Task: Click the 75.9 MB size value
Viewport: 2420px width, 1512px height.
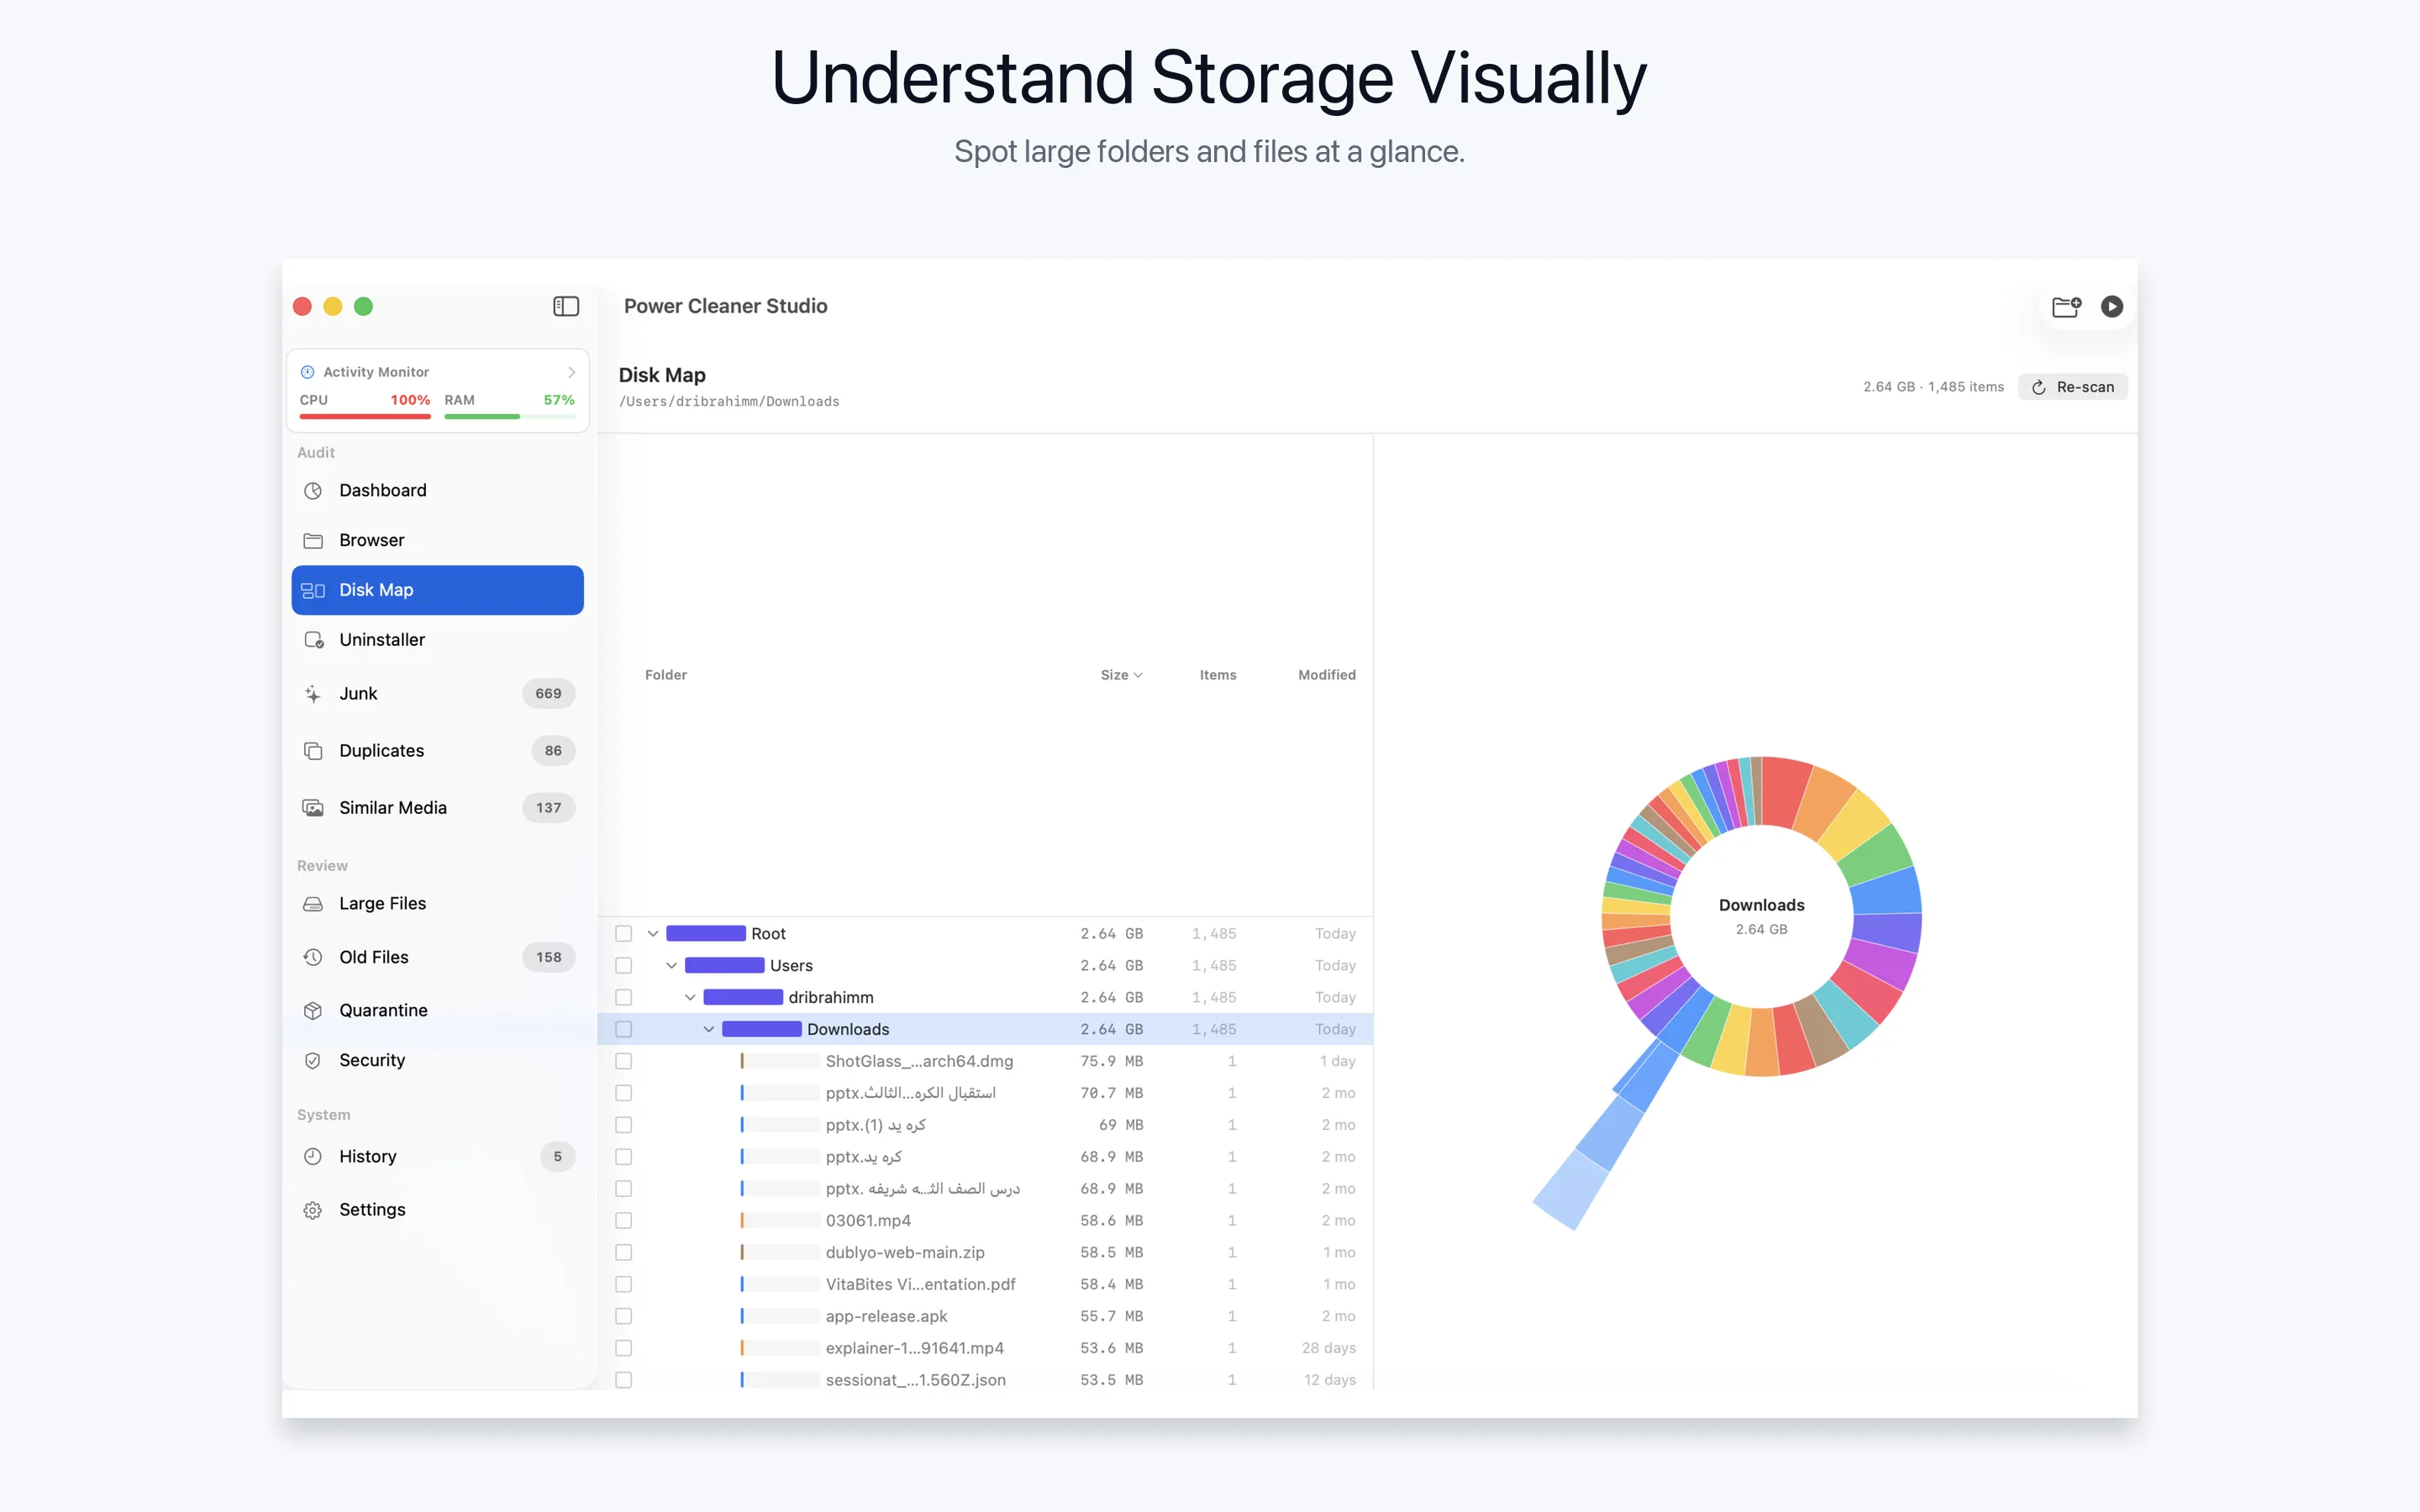Action: tap(1111, 1061)
